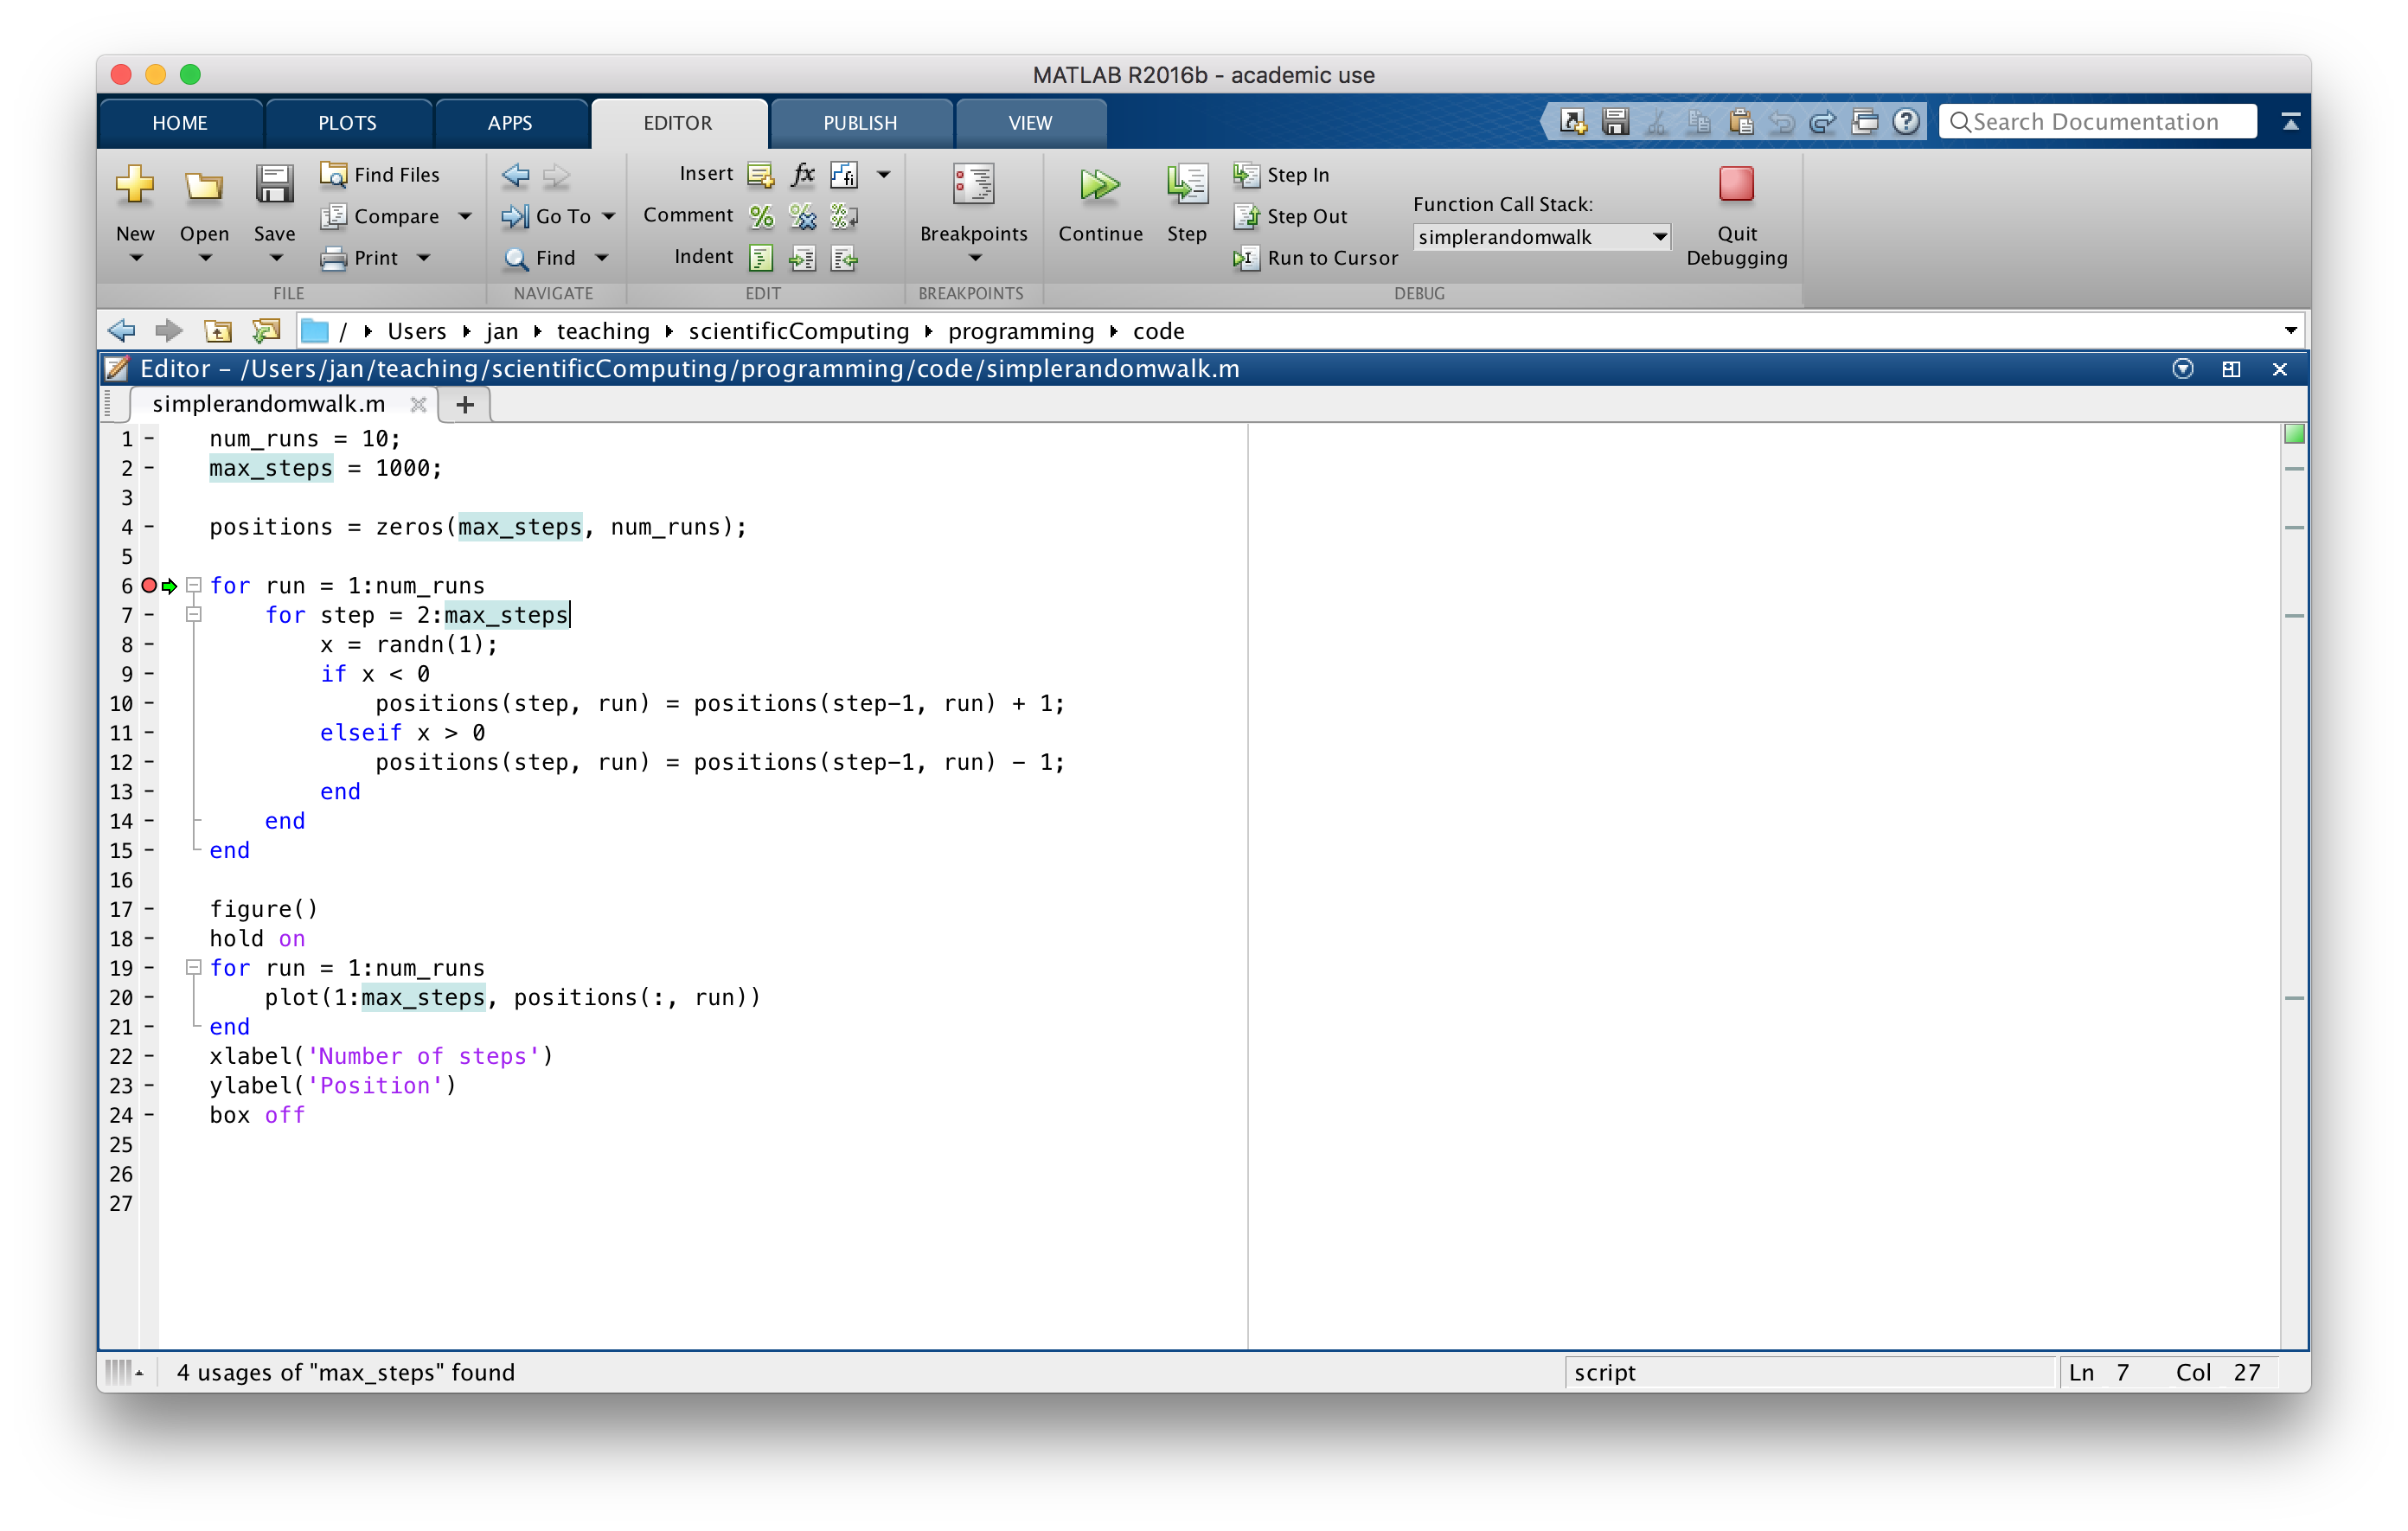Click the Run to Cursor icon
The height and width of the screenshot is (1531, 2408).
(1246, 258)
